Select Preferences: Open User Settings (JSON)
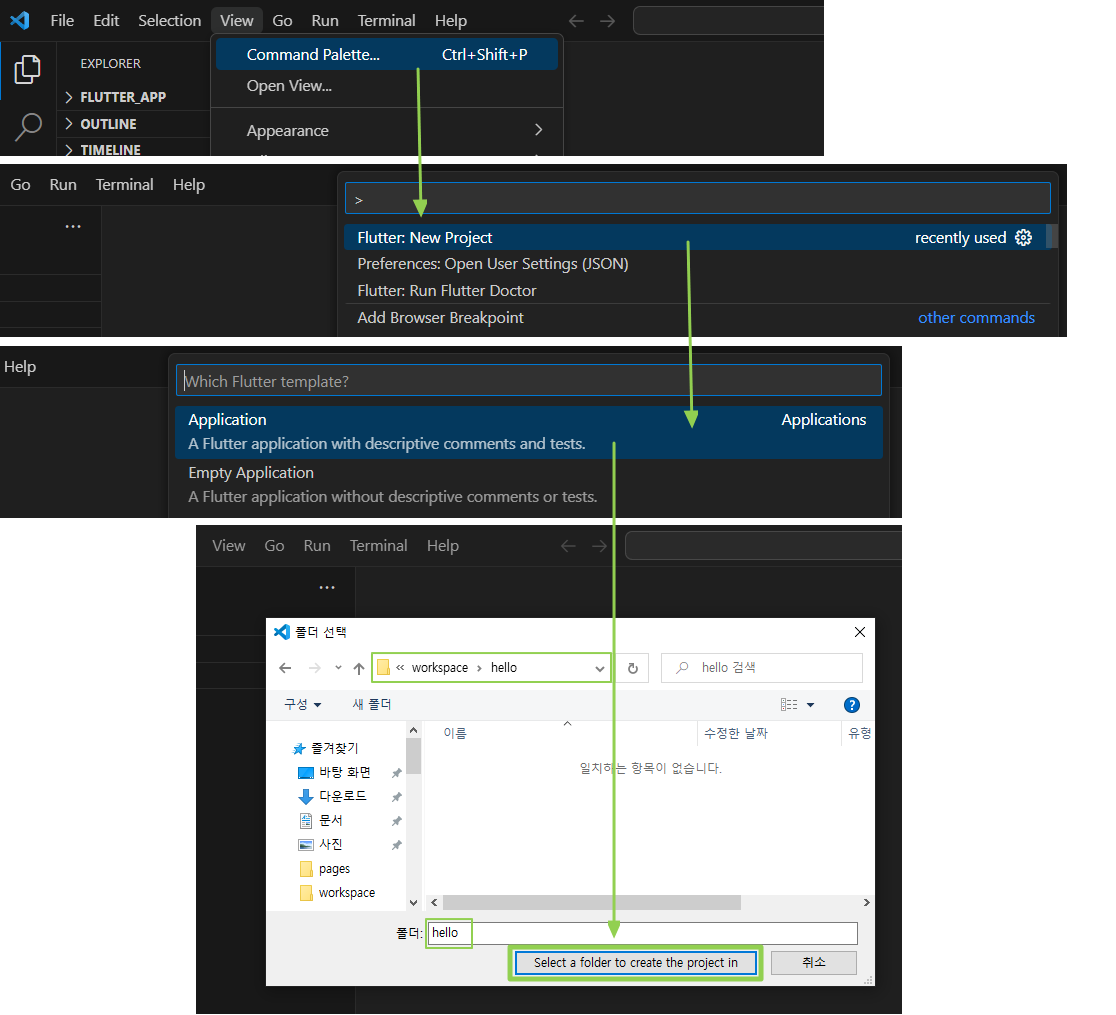 696,264
